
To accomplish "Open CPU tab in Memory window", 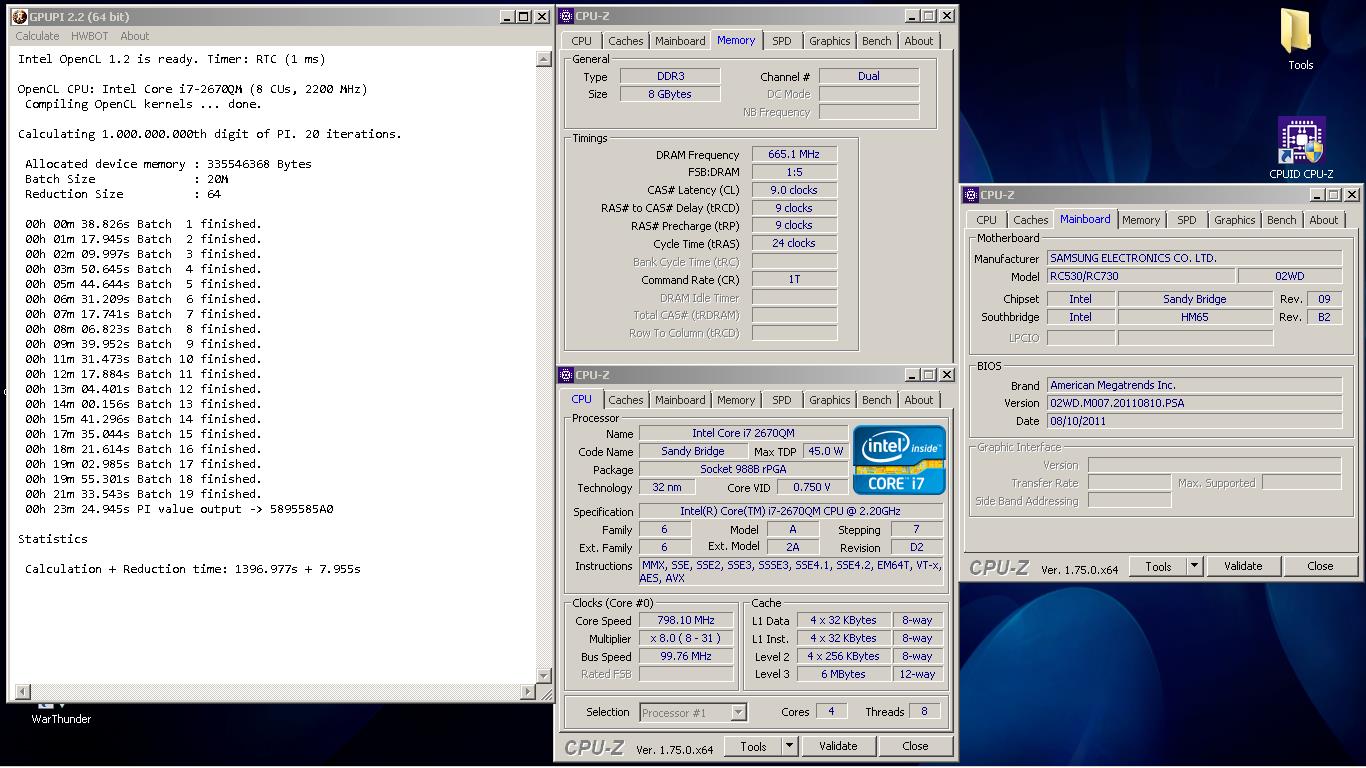I will point(581,41).
